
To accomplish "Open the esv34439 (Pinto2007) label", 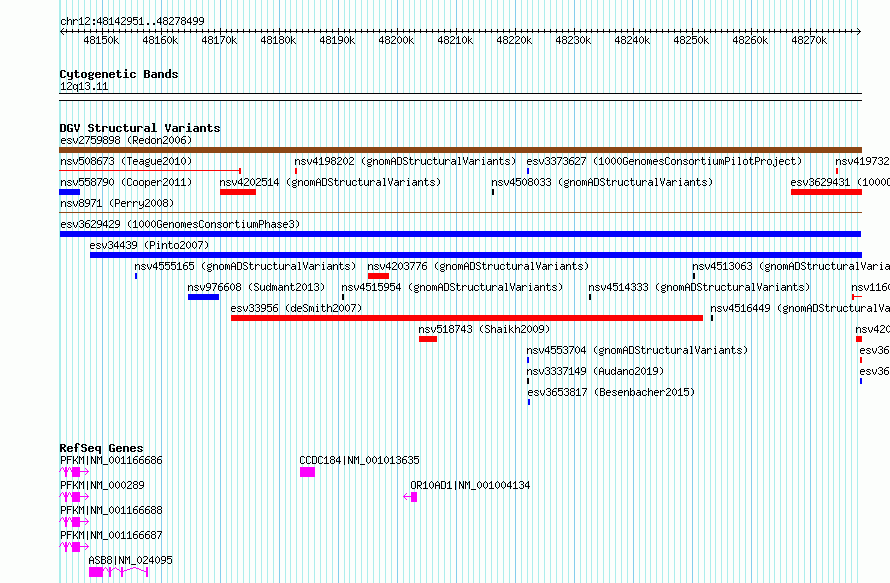I will (x=149, y=245).
